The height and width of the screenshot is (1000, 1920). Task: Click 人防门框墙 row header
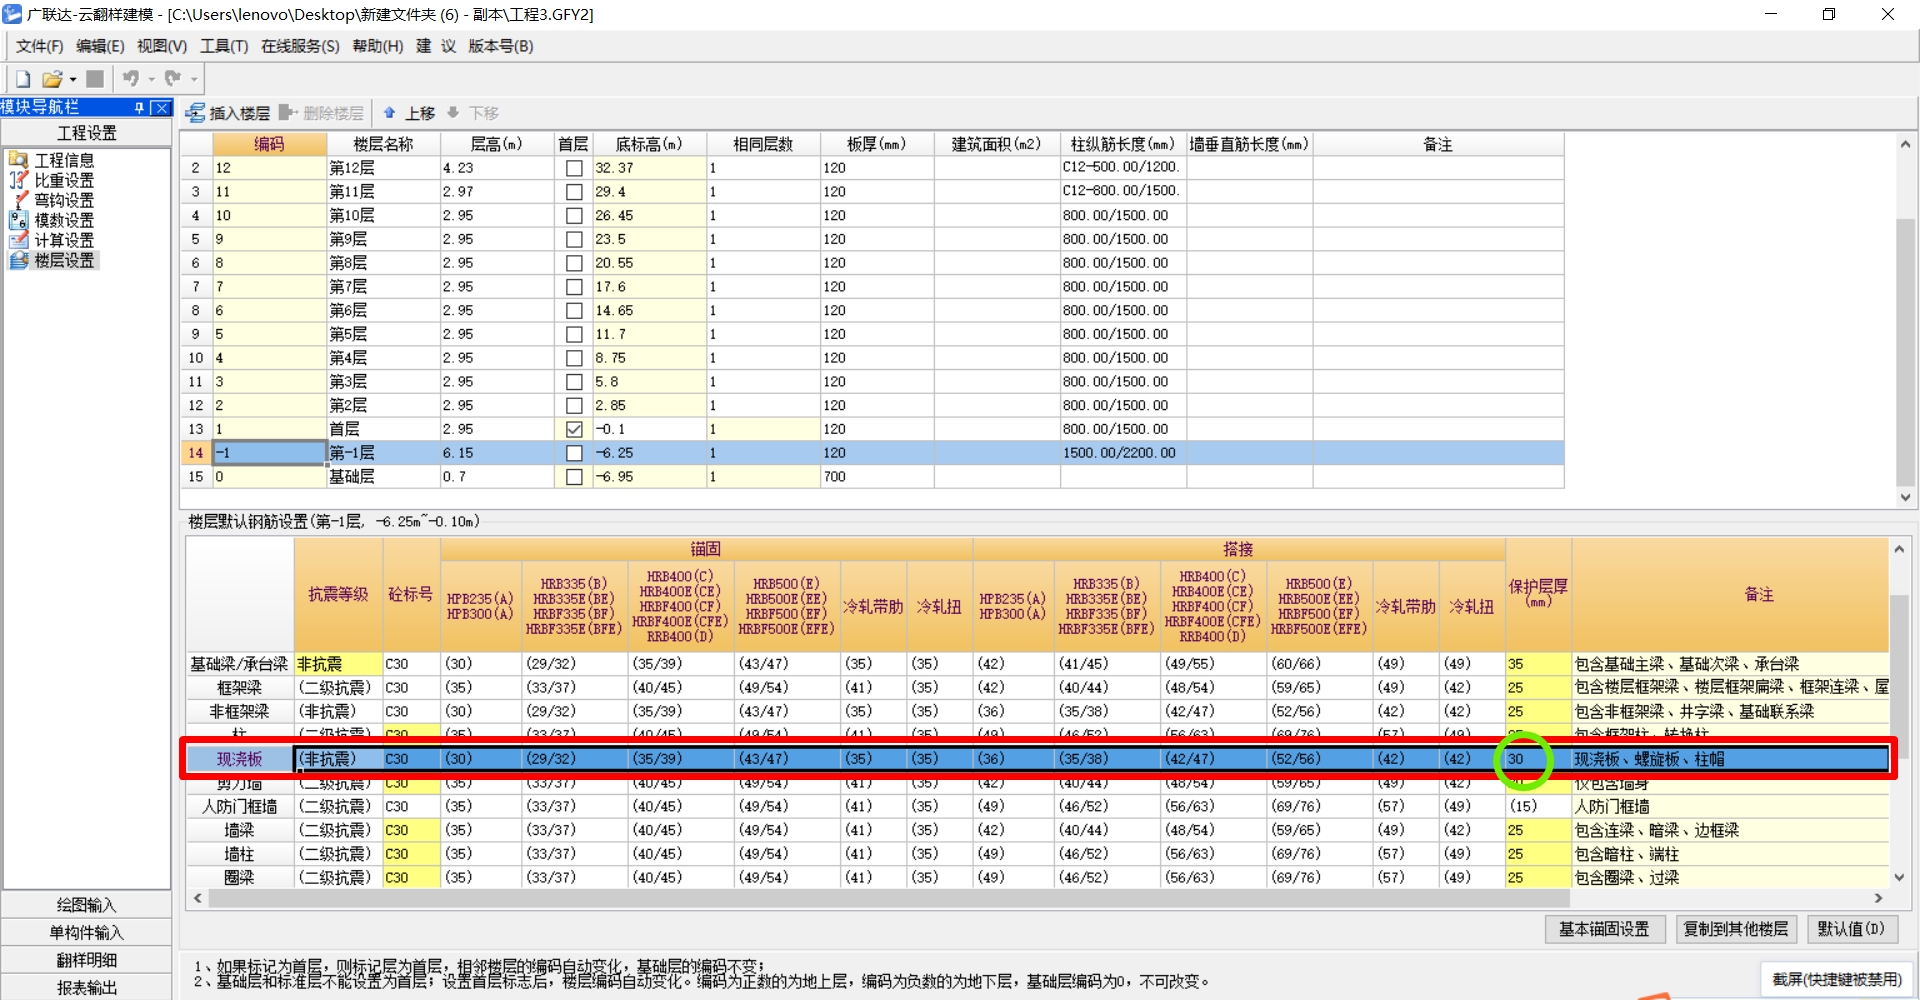[240, 806]
